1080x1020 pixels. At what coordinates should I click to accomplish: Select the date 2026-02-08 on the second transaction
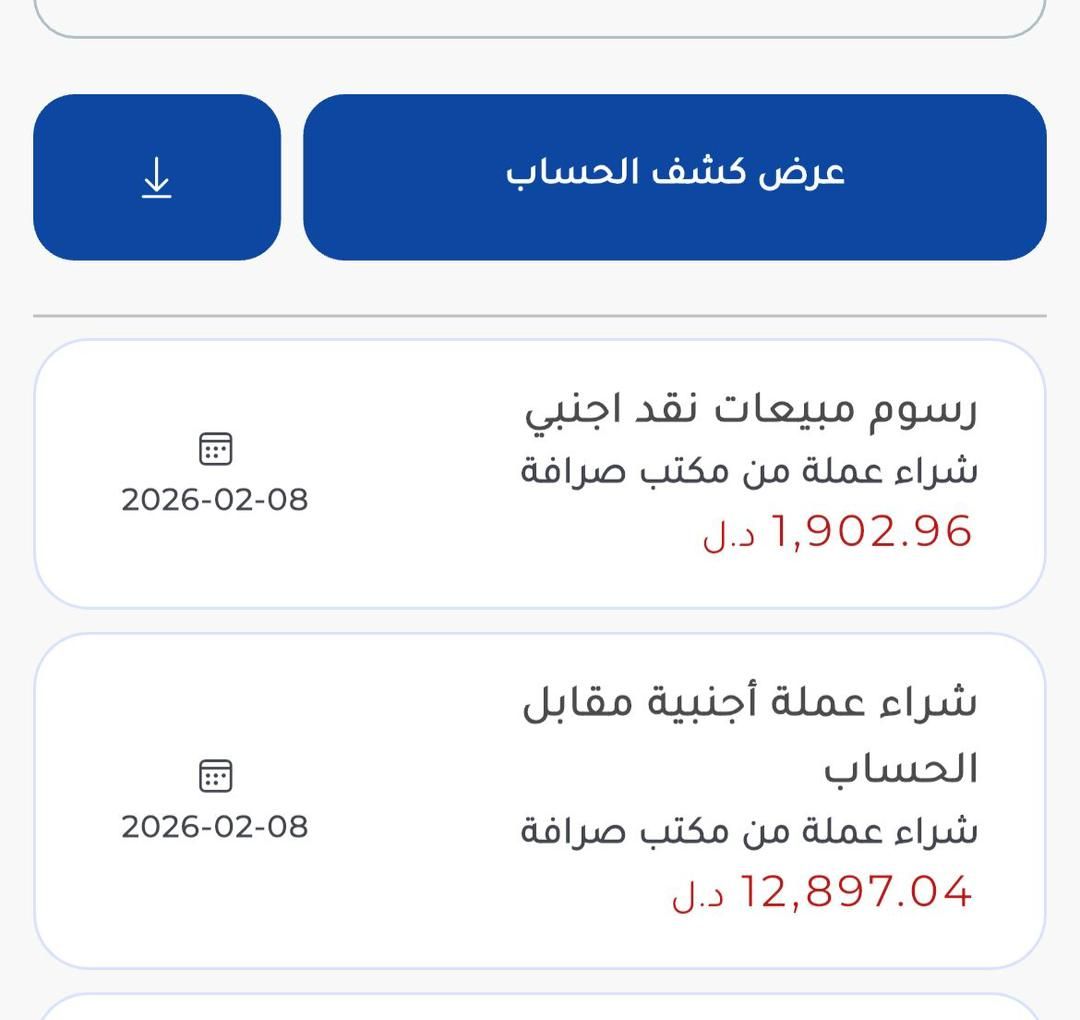point(216,825)
